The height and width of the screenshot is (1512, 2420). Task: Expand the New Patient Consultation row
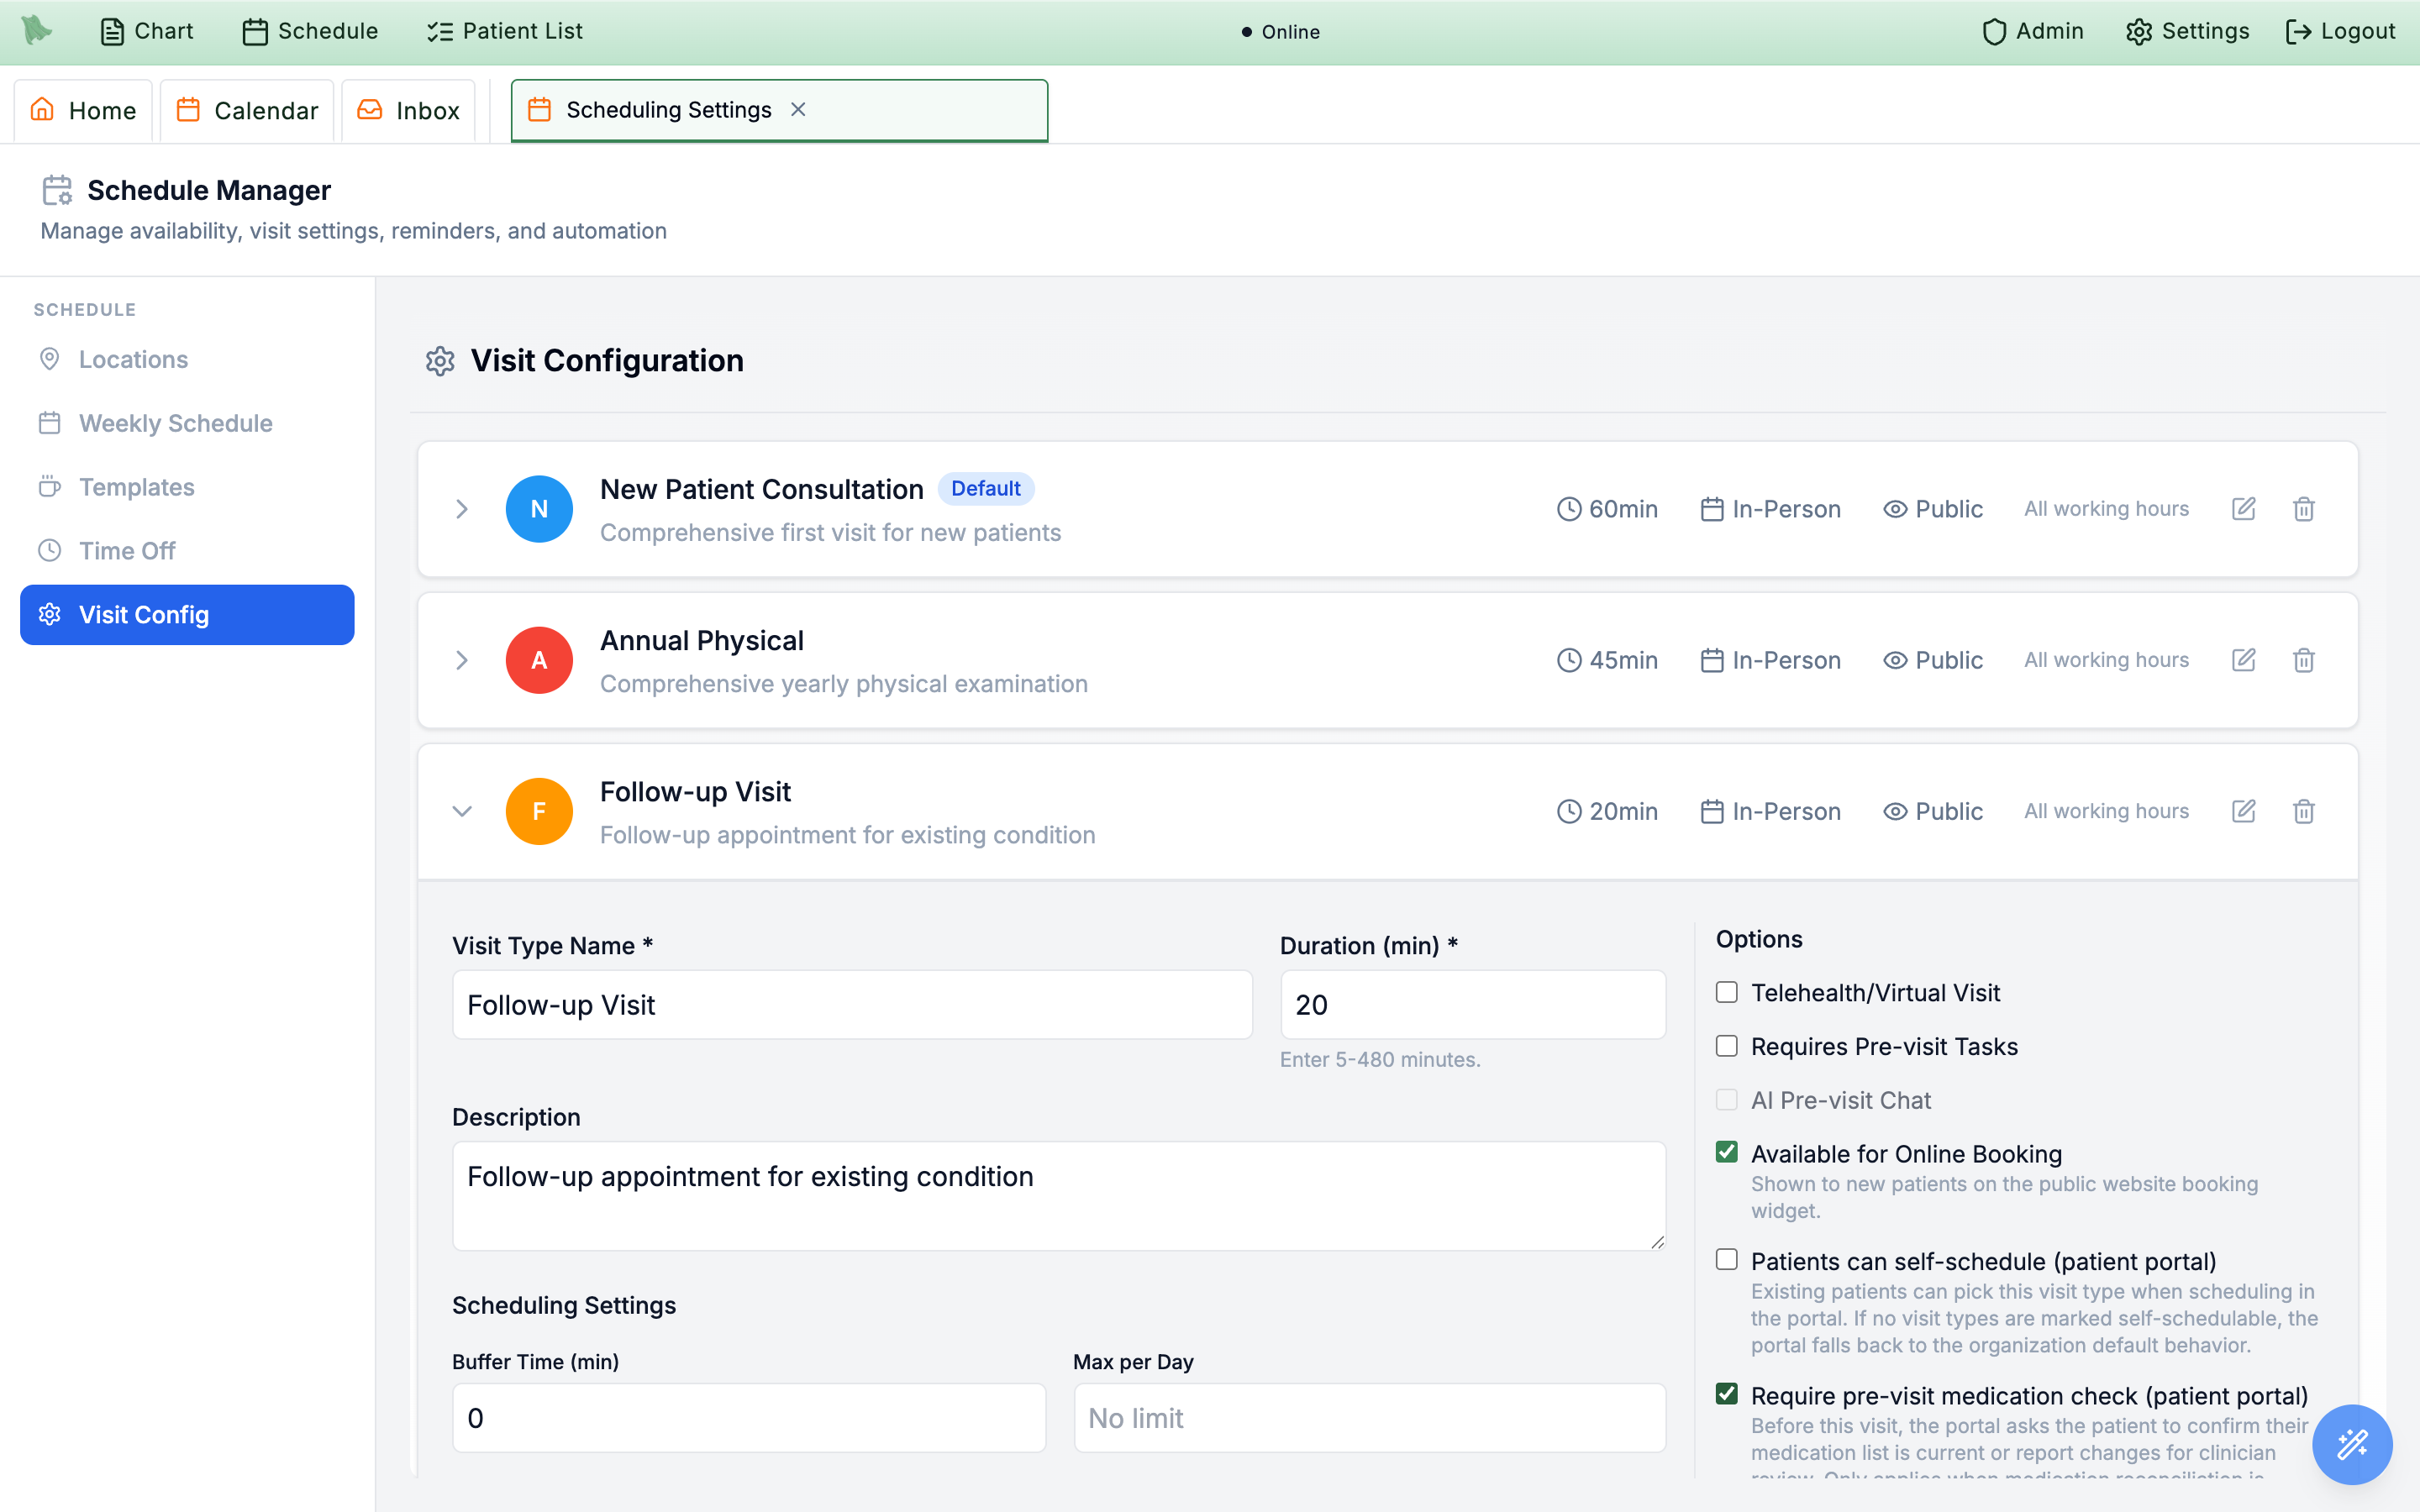click(462, 509)
